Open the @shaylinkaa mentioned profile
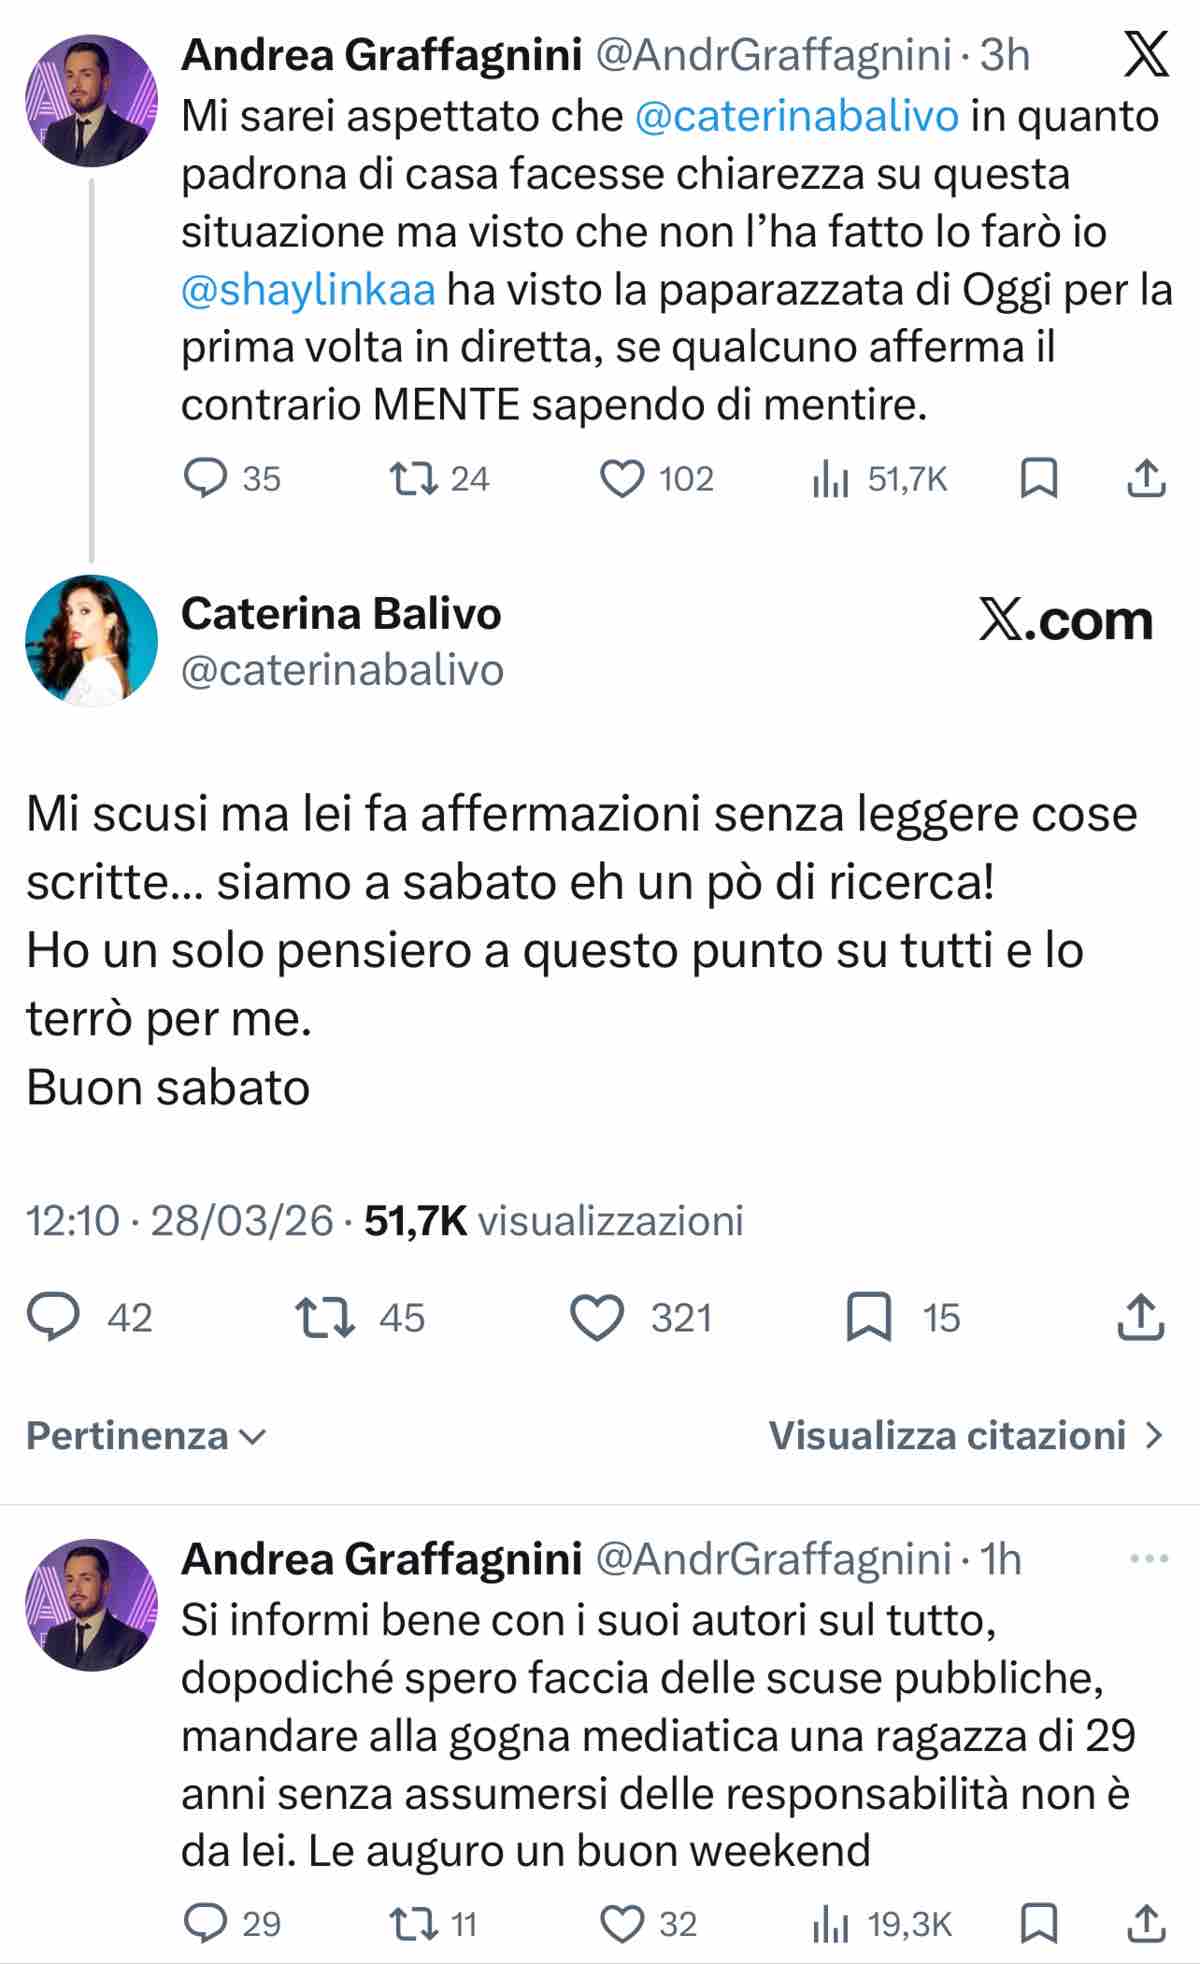This screenshot has width=1200, height=1964. [312, 290]
